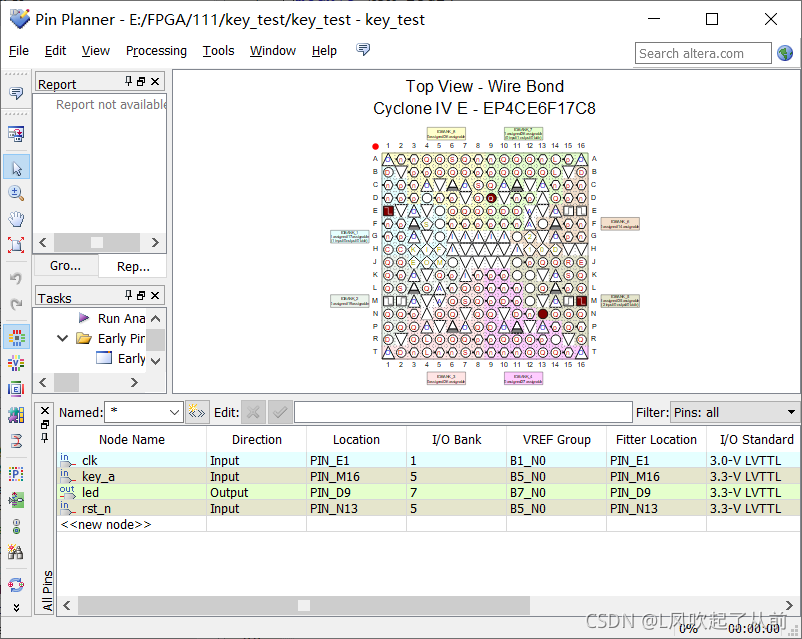Click the binoculars find icon
The height and width of the screenshot is (639, 802).
(x=16, y=552)
